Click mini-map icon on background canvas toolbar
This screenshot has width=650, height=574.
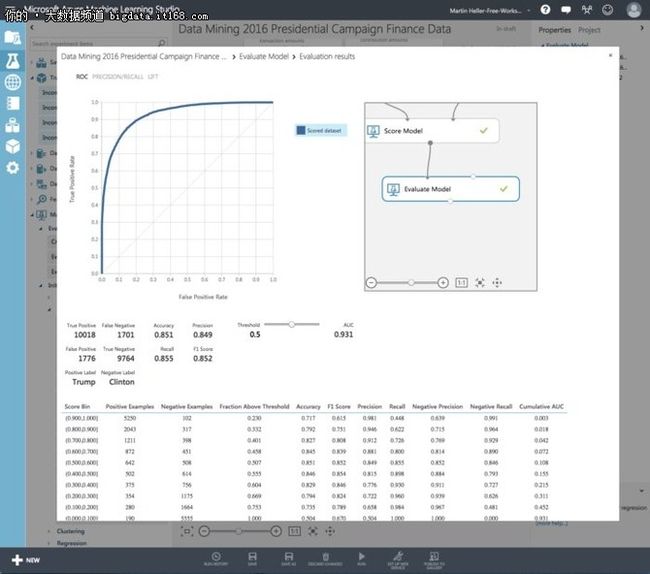(187, 531)
